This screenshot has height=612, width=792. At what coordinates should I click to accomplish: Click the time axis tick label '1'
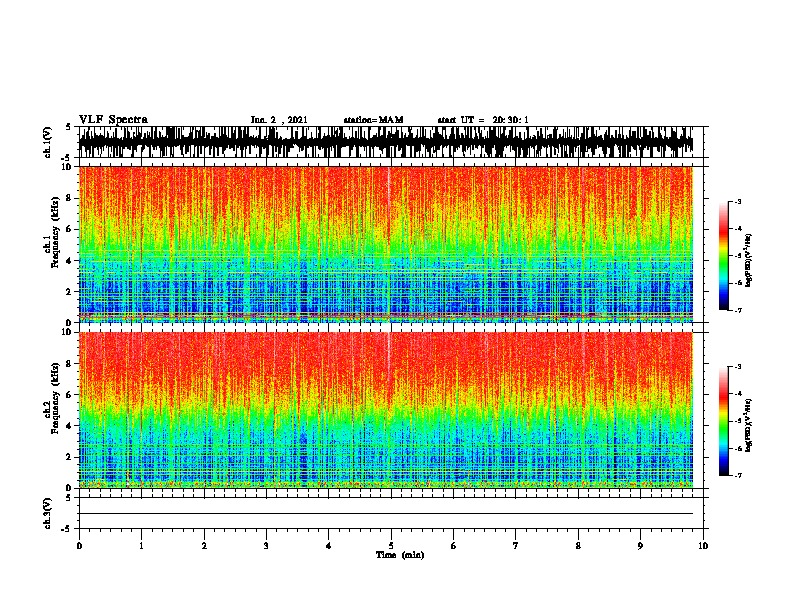pos(142,546)
